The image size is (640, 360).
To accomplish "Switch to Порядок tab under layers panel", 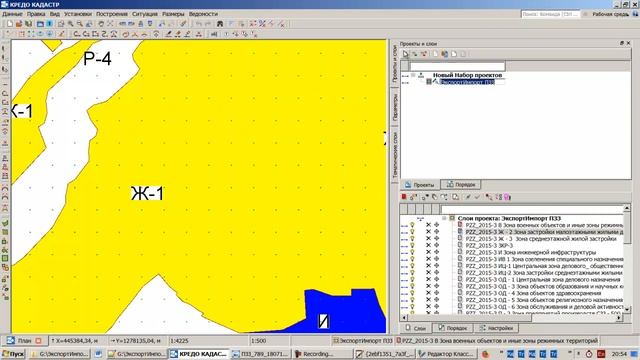I will pos(452,328).
